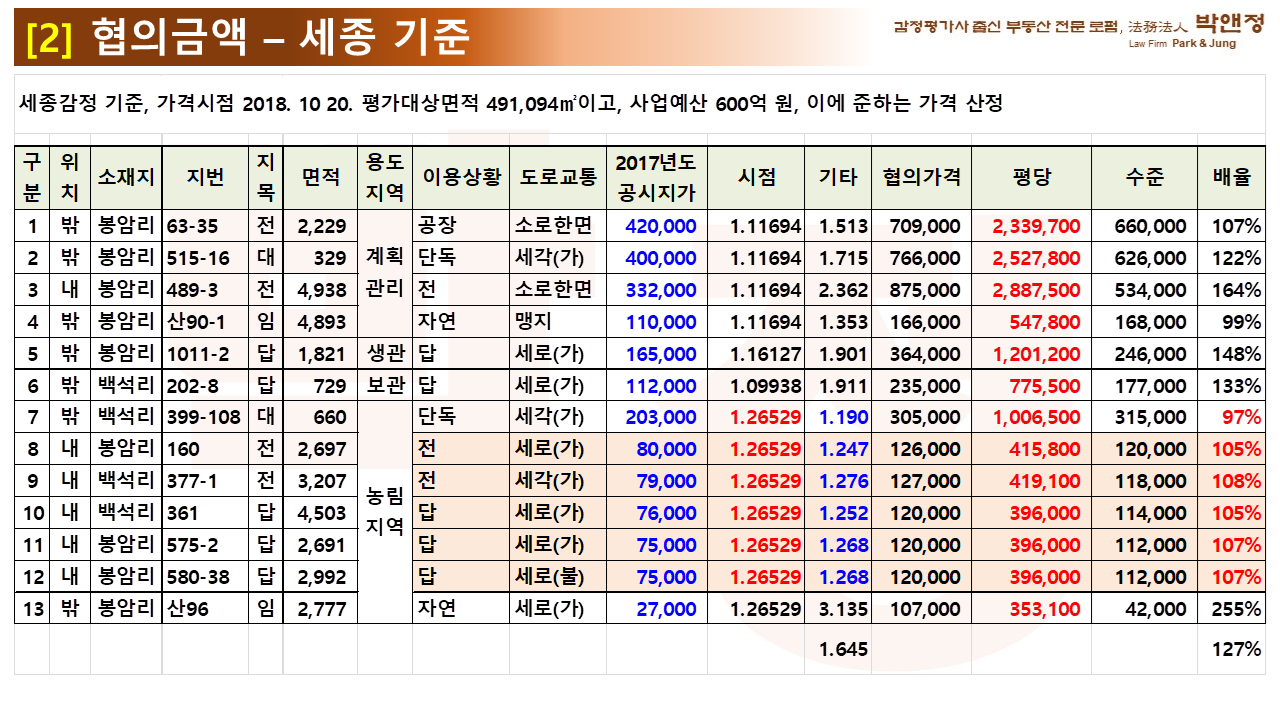
Task: Select the 127% average ratio in footer row
Action: coord(1238,649)
